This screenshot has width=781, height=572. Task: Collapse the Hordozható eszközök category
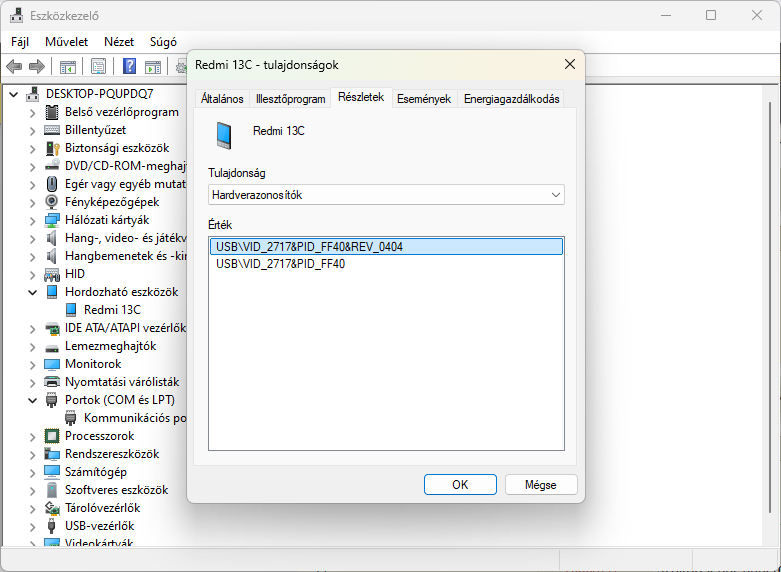pyautogui.click(x=32, y=292)
